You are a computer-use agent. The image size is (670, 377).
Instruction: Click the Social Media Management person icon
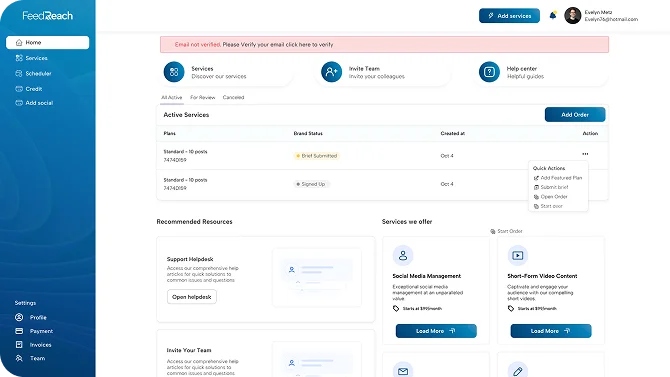403,256
